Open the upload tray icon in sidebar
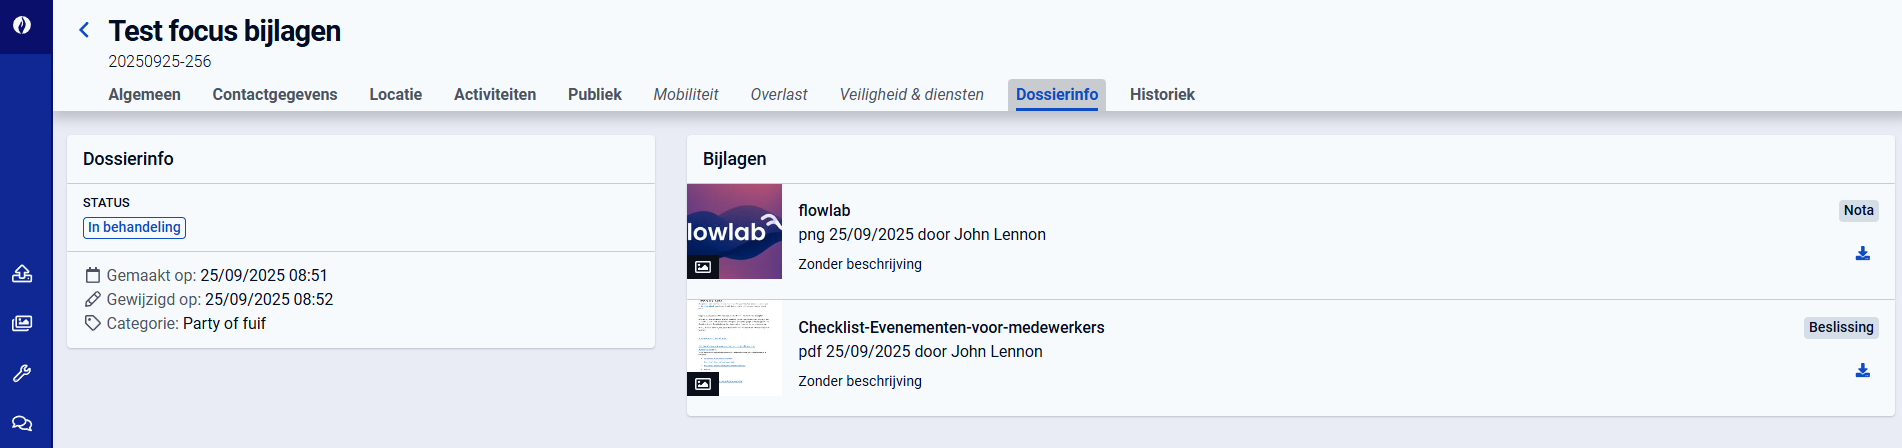This screenshot has width=1902, height=448. (22, 274)
